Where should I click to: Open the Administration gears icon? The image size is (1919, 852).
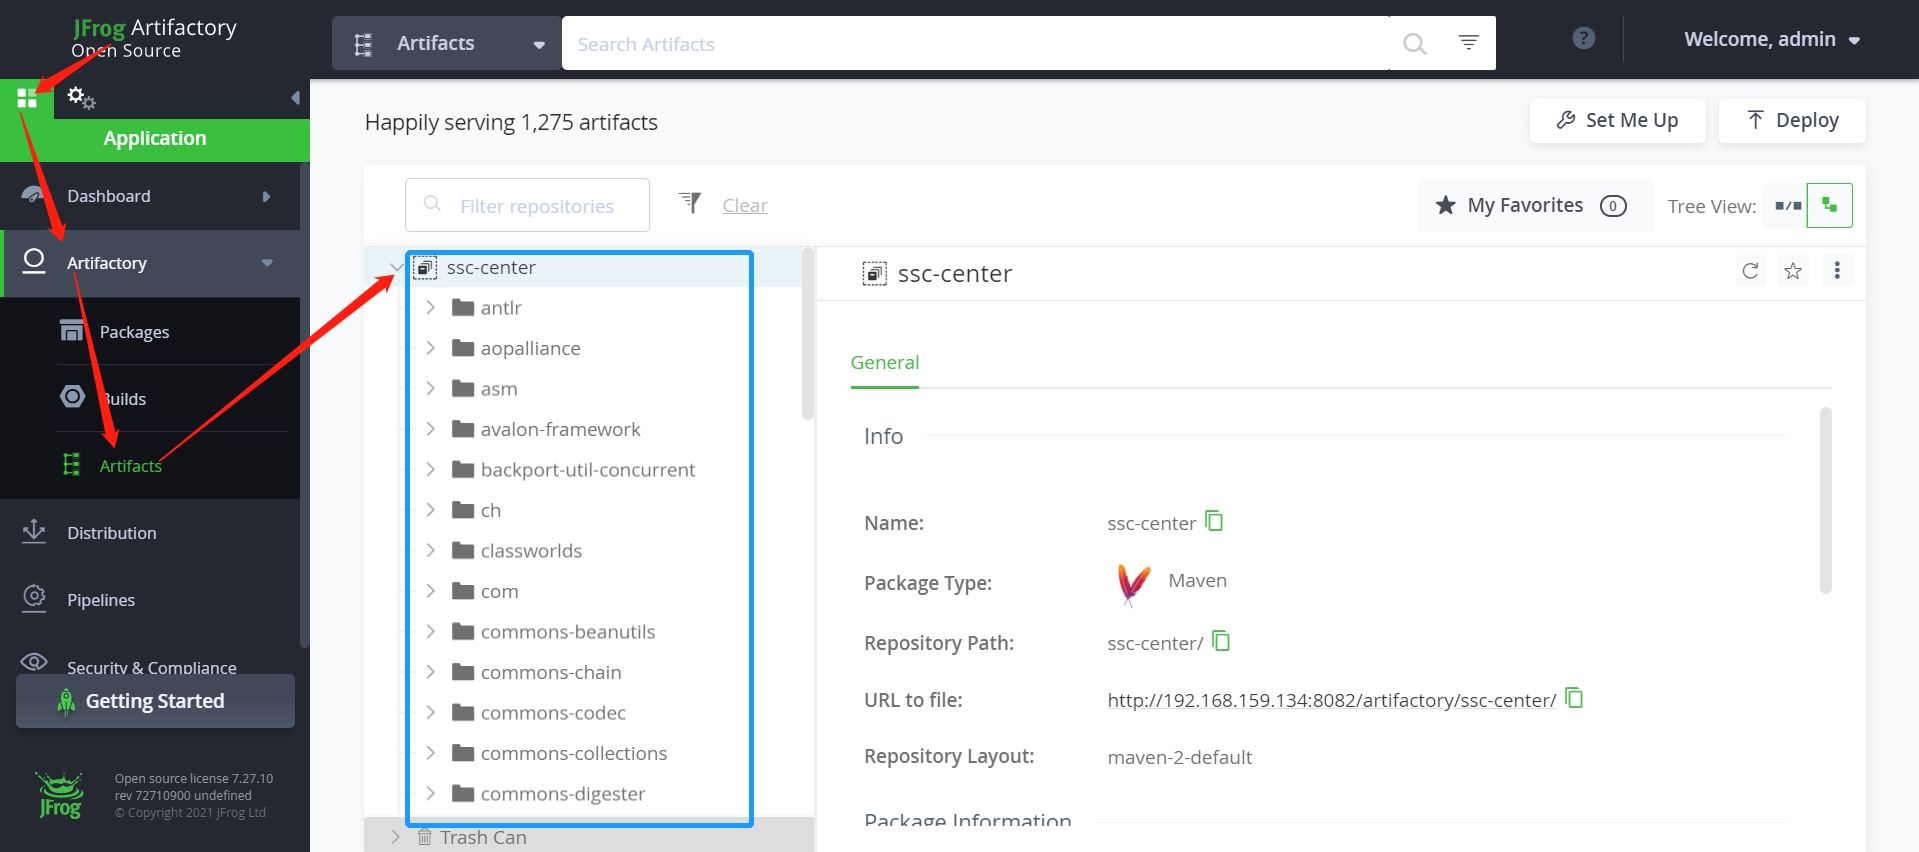pos(81,98)
